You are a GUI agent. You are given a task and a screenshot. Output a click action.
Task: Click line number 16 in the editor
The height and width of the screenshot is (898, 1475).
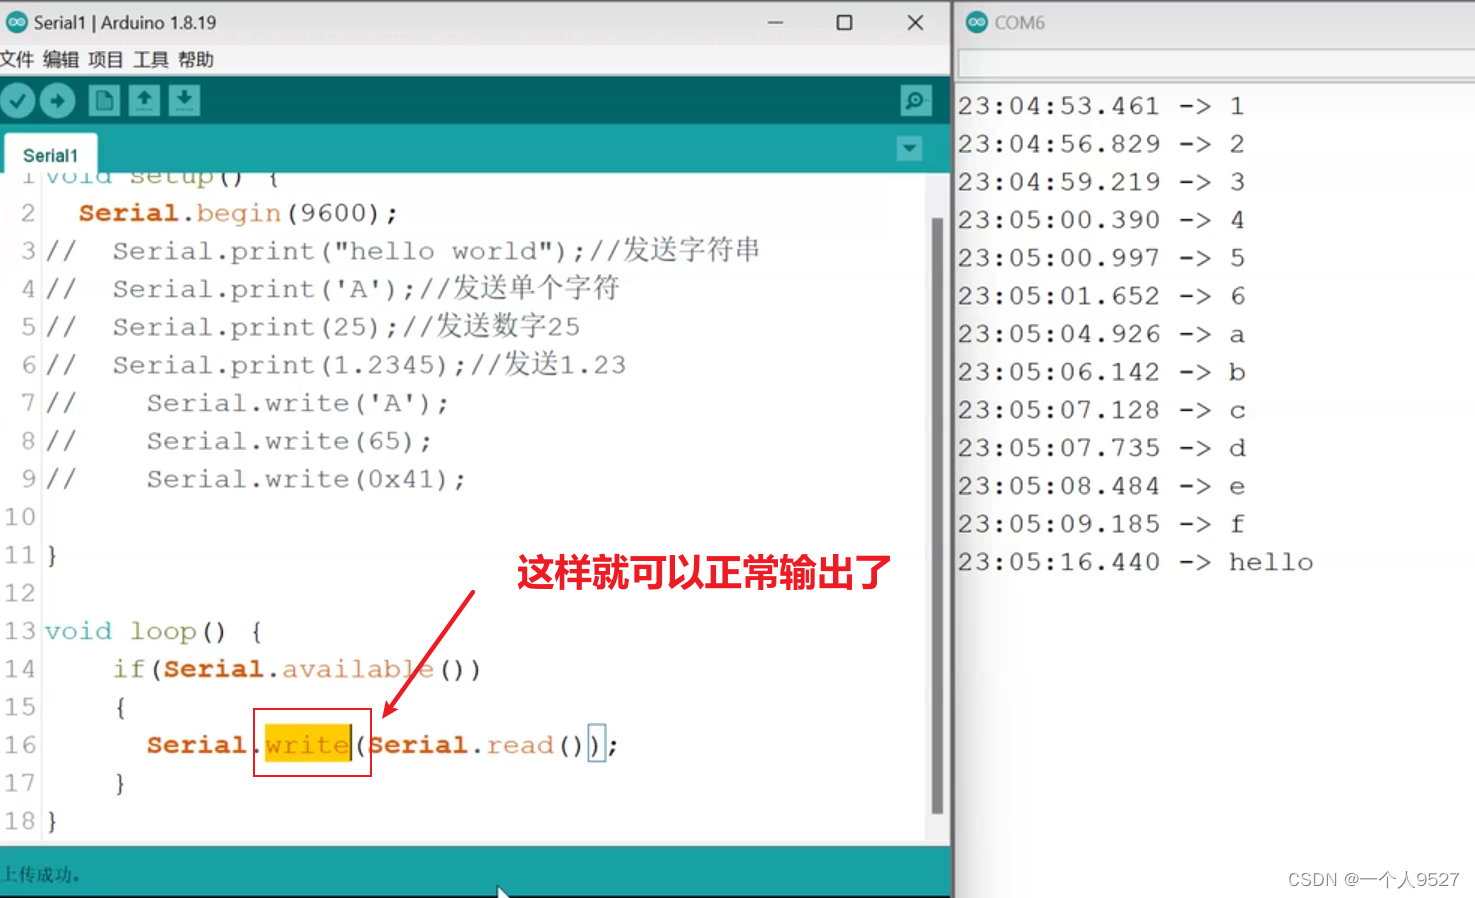coord(20,744)
